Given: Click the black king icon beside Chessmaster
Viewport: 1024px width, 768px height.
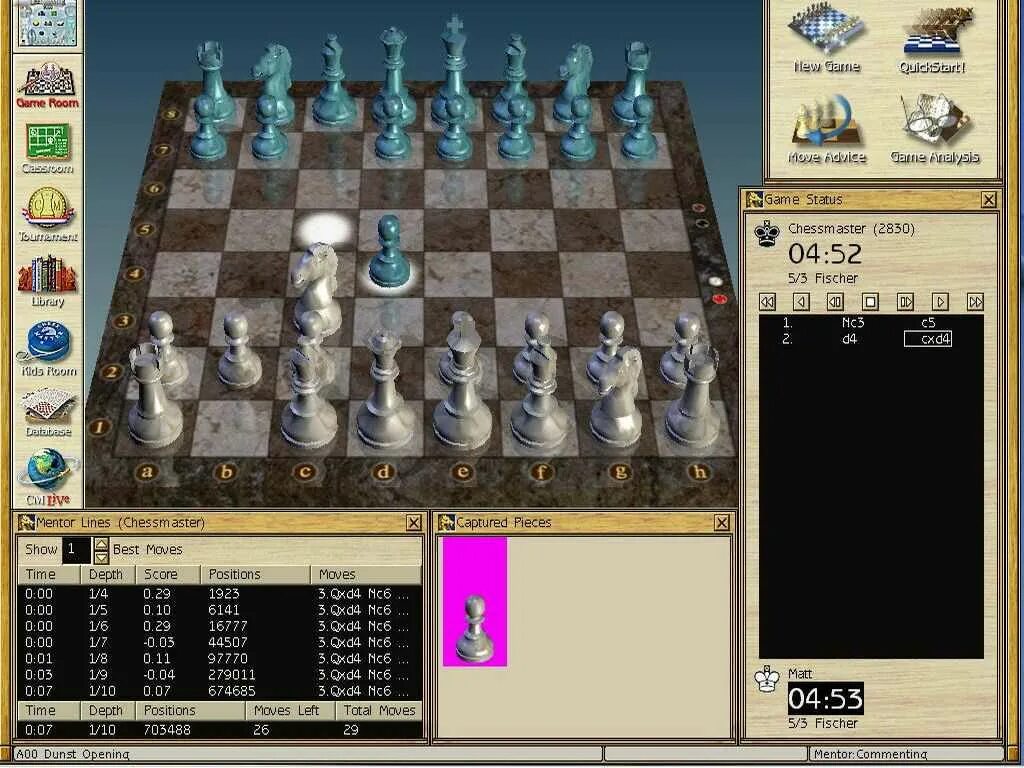Looking at the screenshot, I should coord(767,234).
